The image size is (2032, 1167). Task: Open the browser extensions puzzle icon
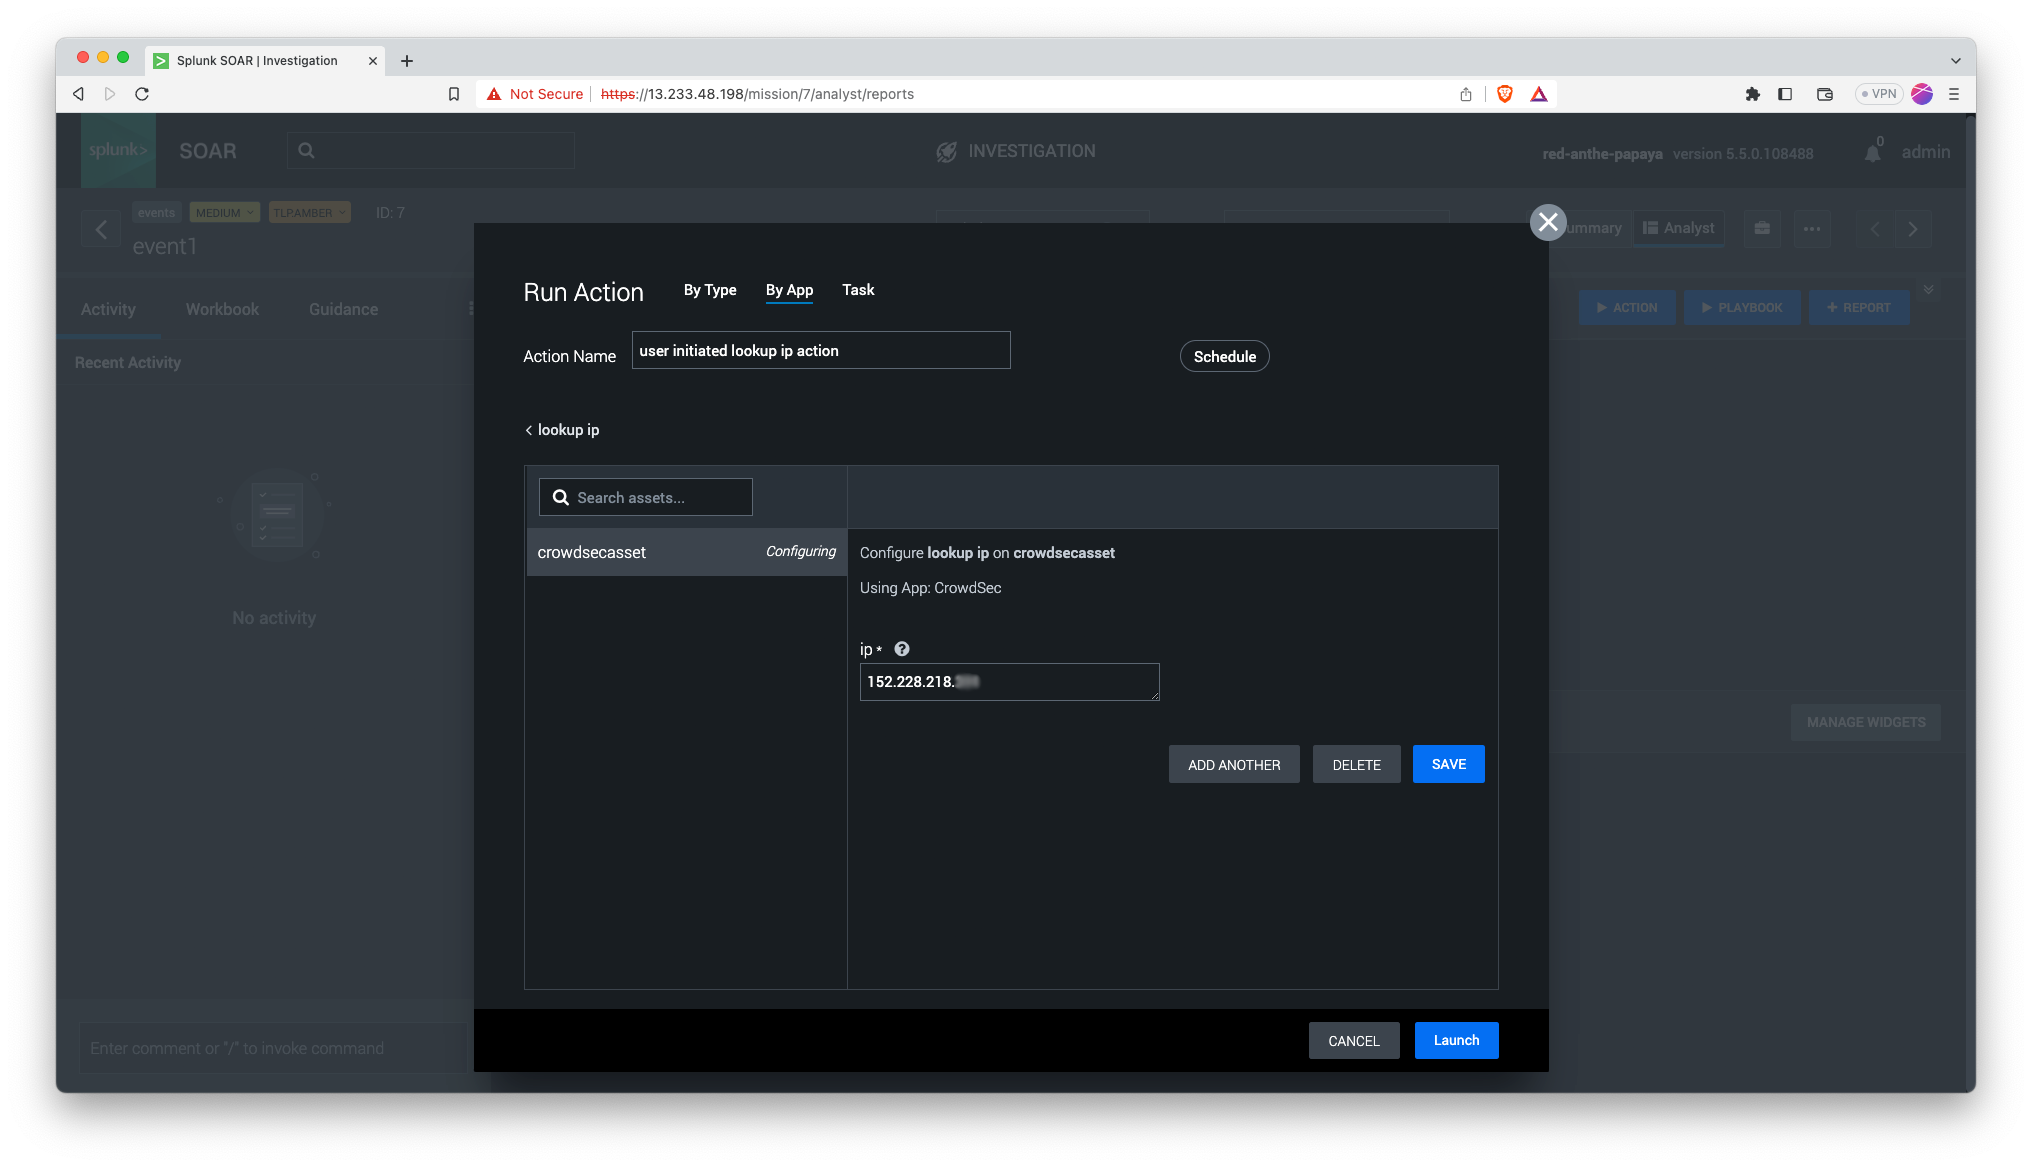[1752, 94]
